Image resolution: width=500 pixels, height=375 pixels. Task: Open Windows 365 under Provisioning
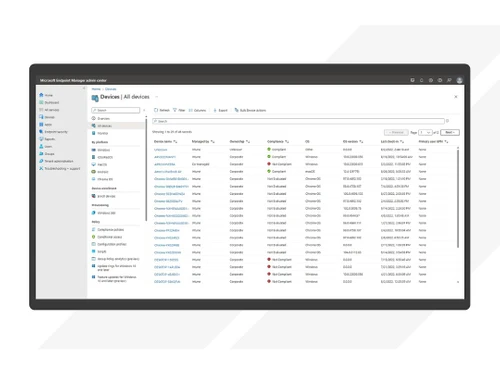(104, 213)
